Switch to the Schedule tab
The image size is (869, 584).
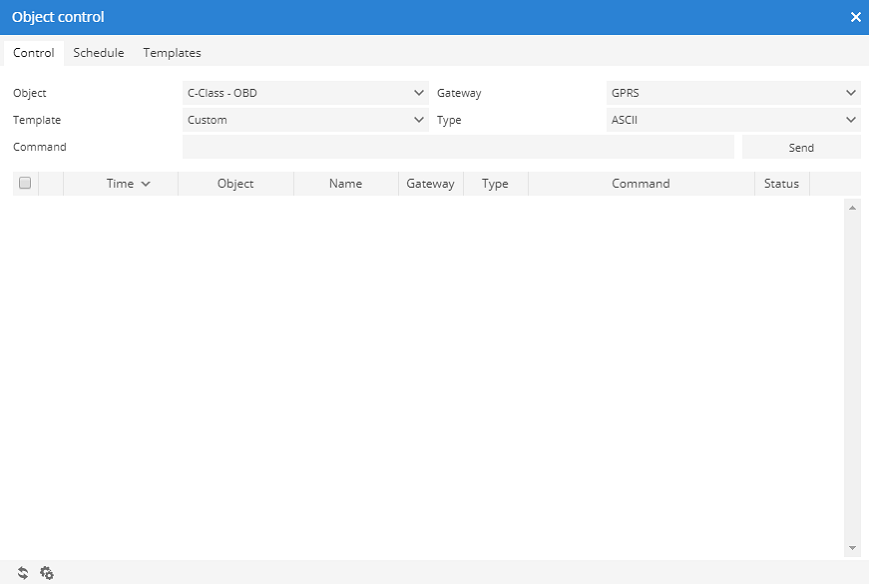tap(98, 53)
